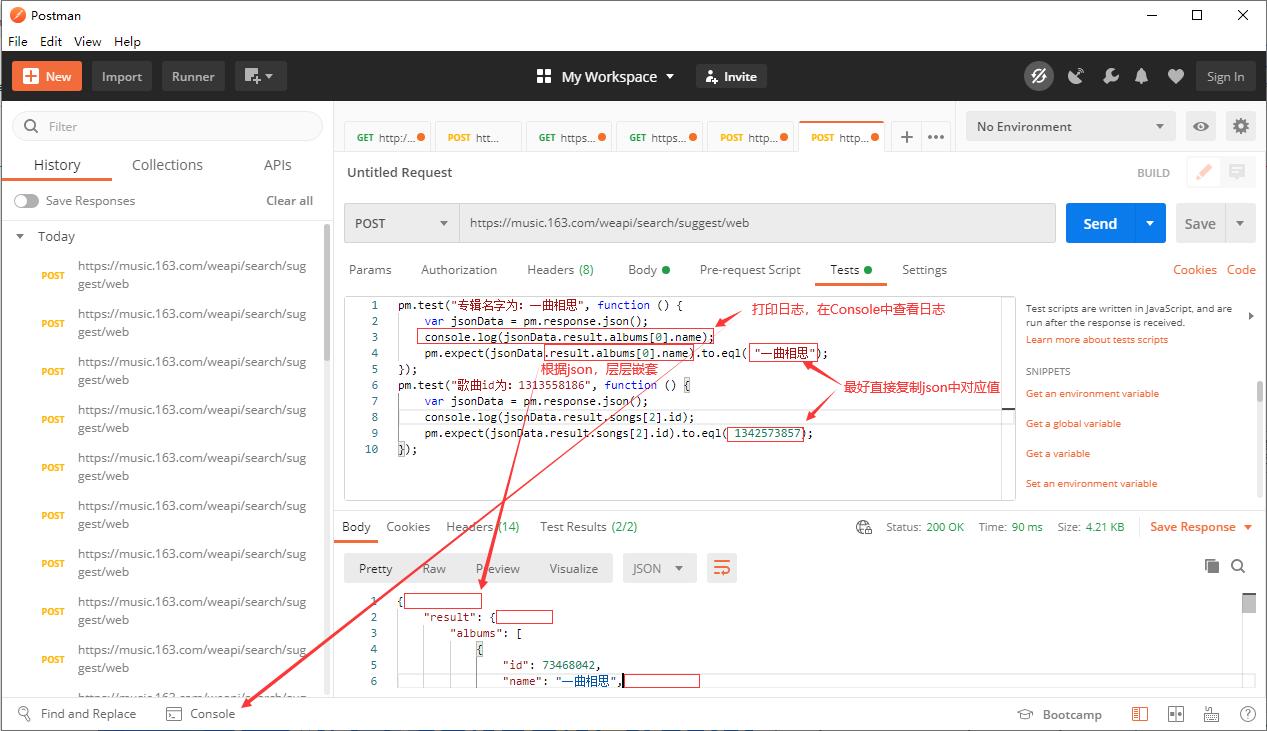Click the network globe icon by Status

tap(864, 527)
